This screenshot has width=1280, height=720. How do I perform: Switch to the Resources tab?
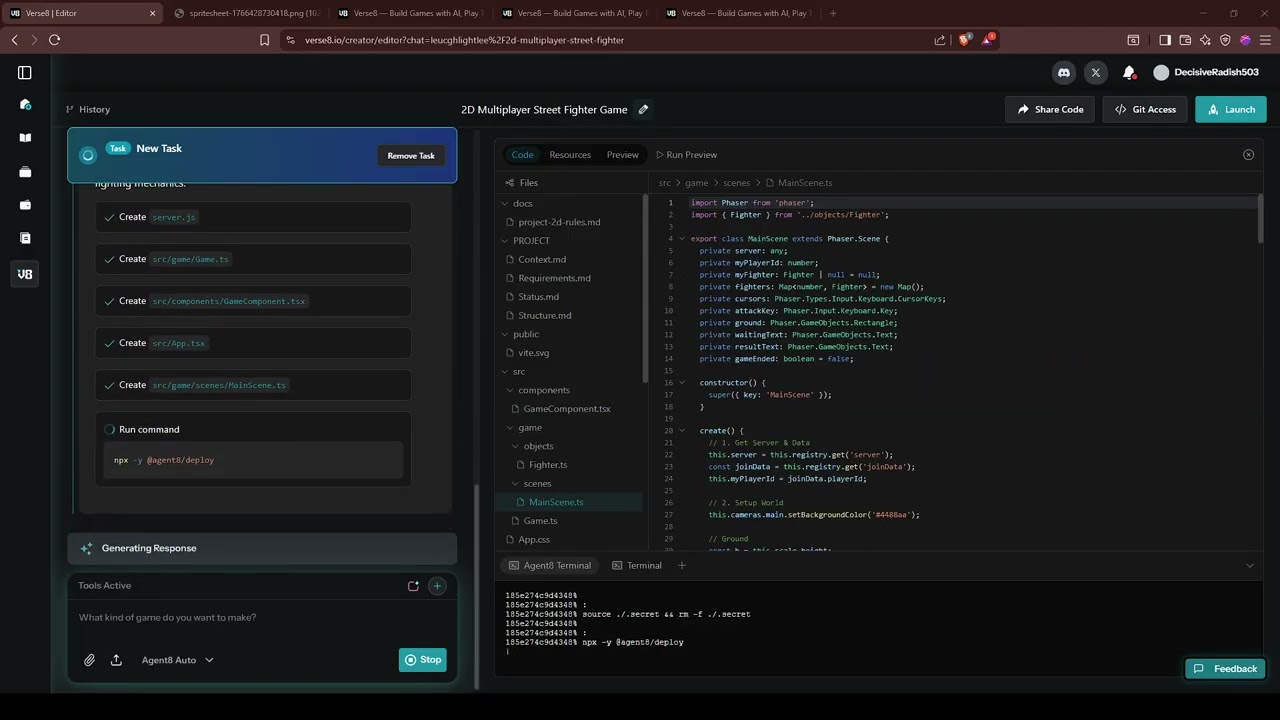pyautogui.click(x=570, y=155)
